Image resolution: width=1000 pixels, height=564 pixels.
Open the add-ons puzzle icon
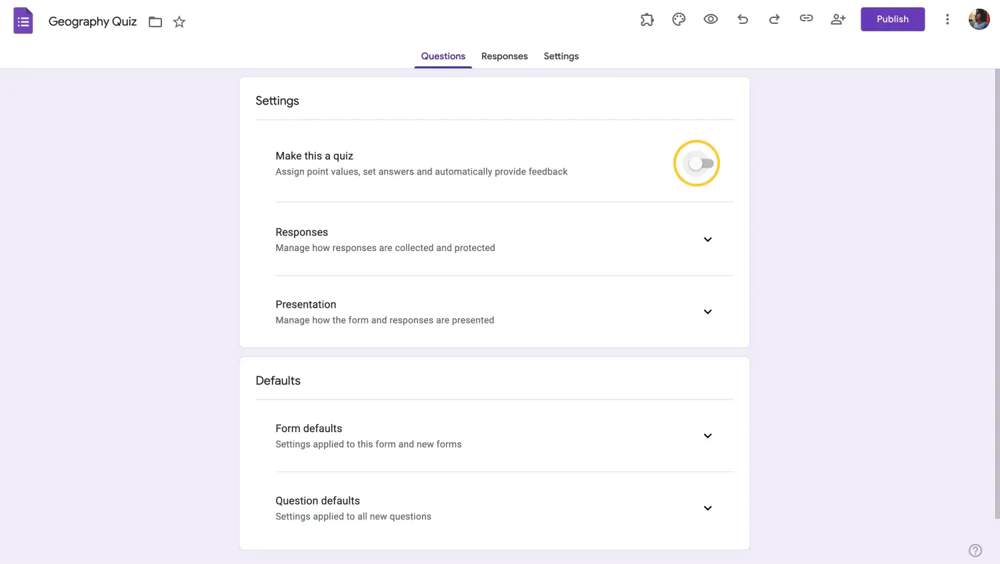coord(647,19)
